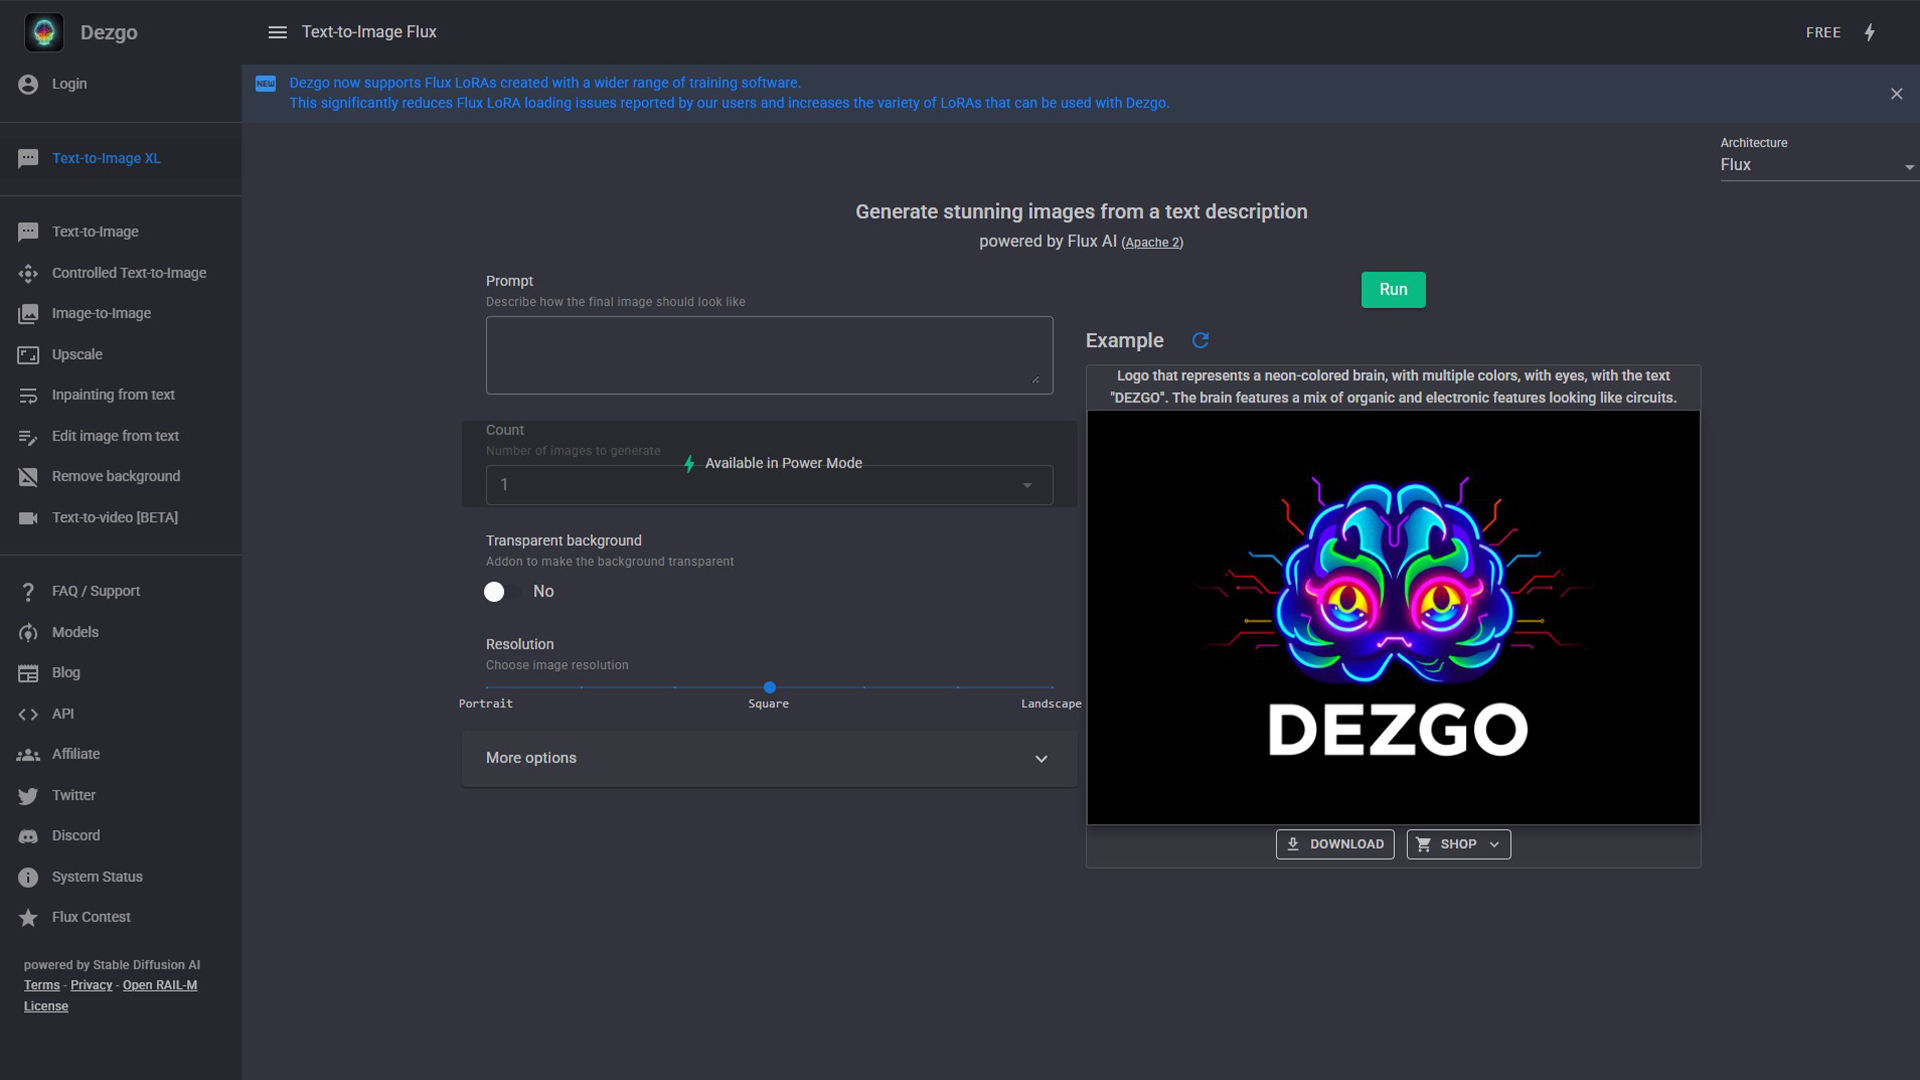Open the Architecture Flux dropdown
The image size is (1920, 1080).
(x=1818, y=165)
